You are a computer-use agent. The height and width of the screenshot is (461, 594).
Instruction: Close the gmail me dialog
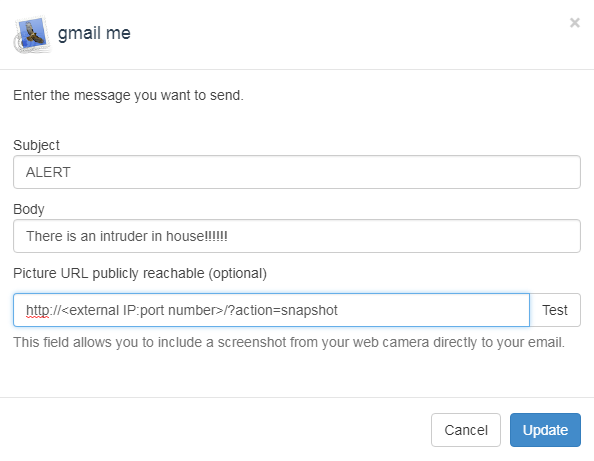click(x=575, y=23)
